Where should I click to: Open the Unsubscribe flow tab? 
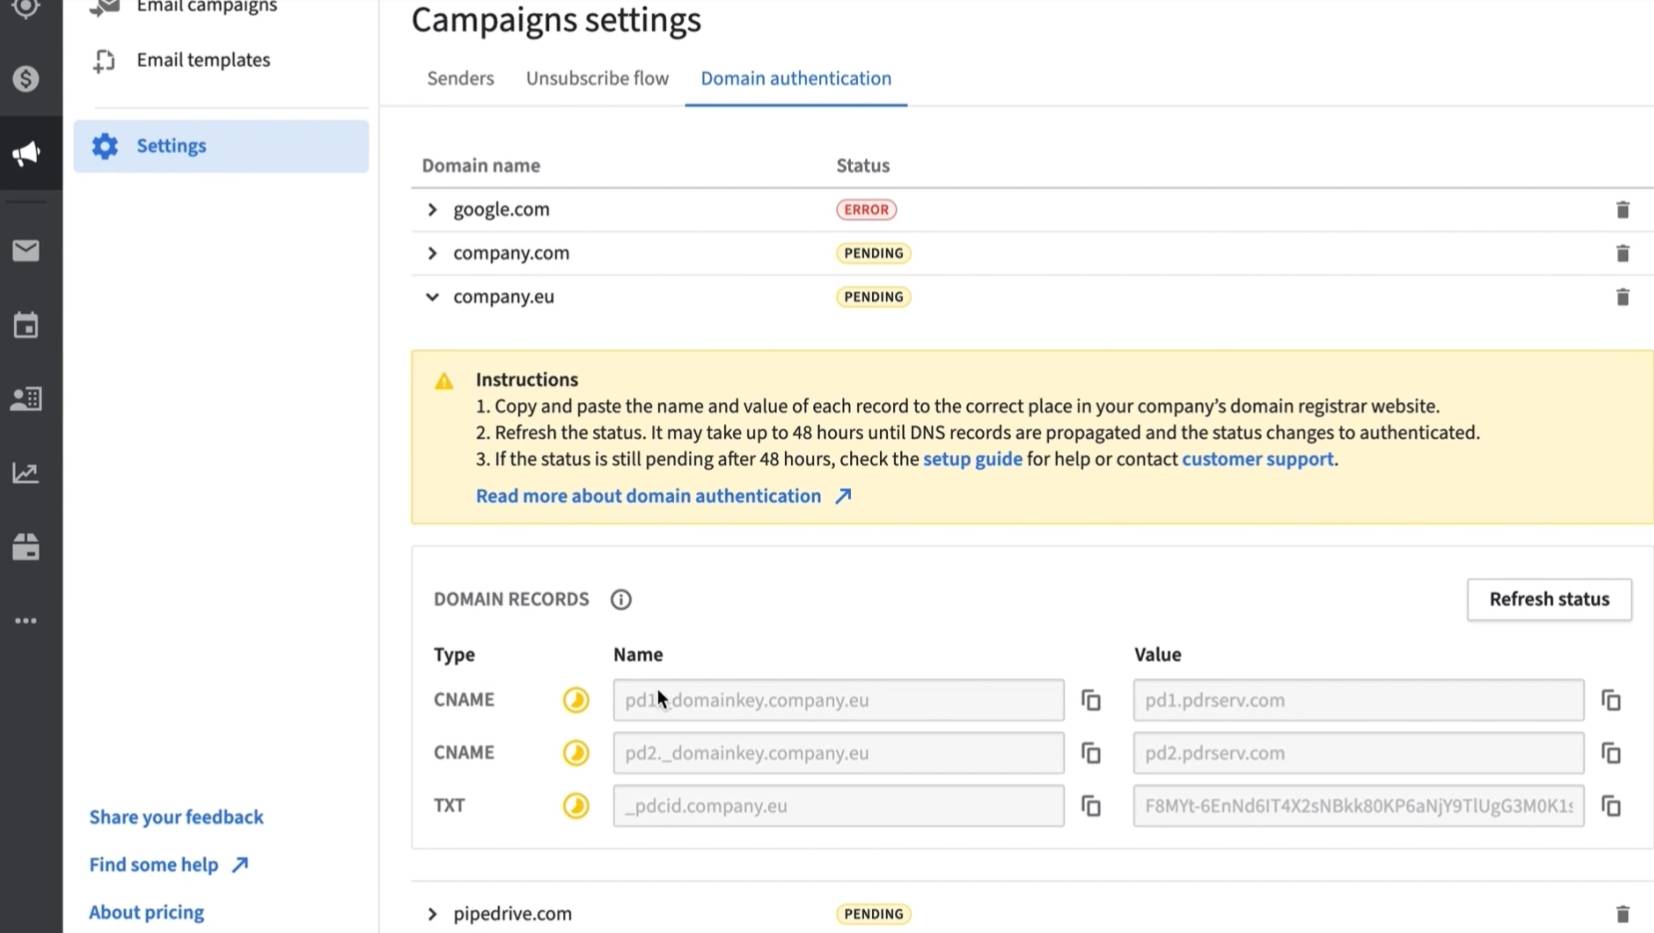(x=597, y=78)
